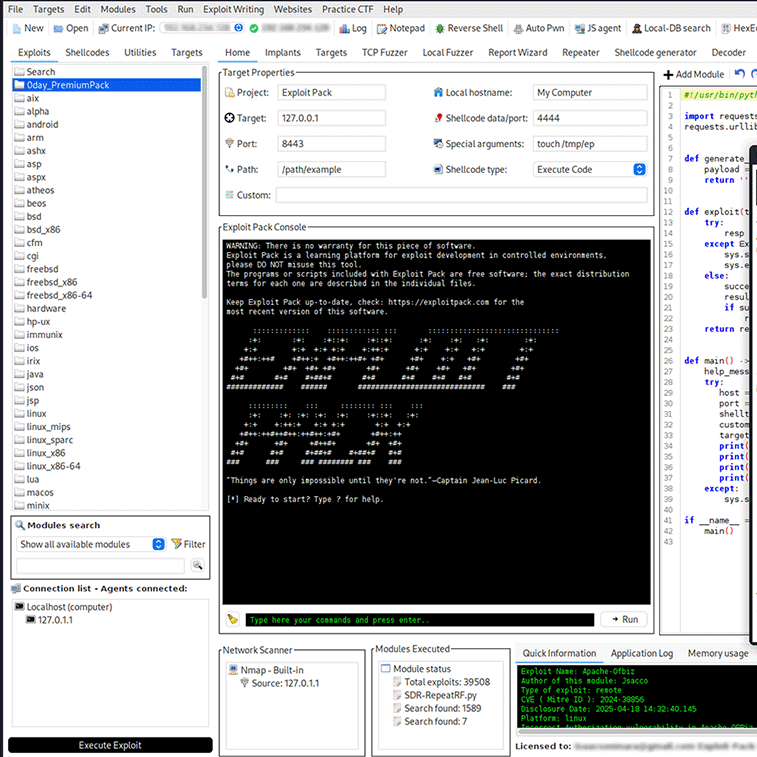Open the Shellcode type dropdown
Image resolution: width=757 pixels, height=757 pixels.
640,170
